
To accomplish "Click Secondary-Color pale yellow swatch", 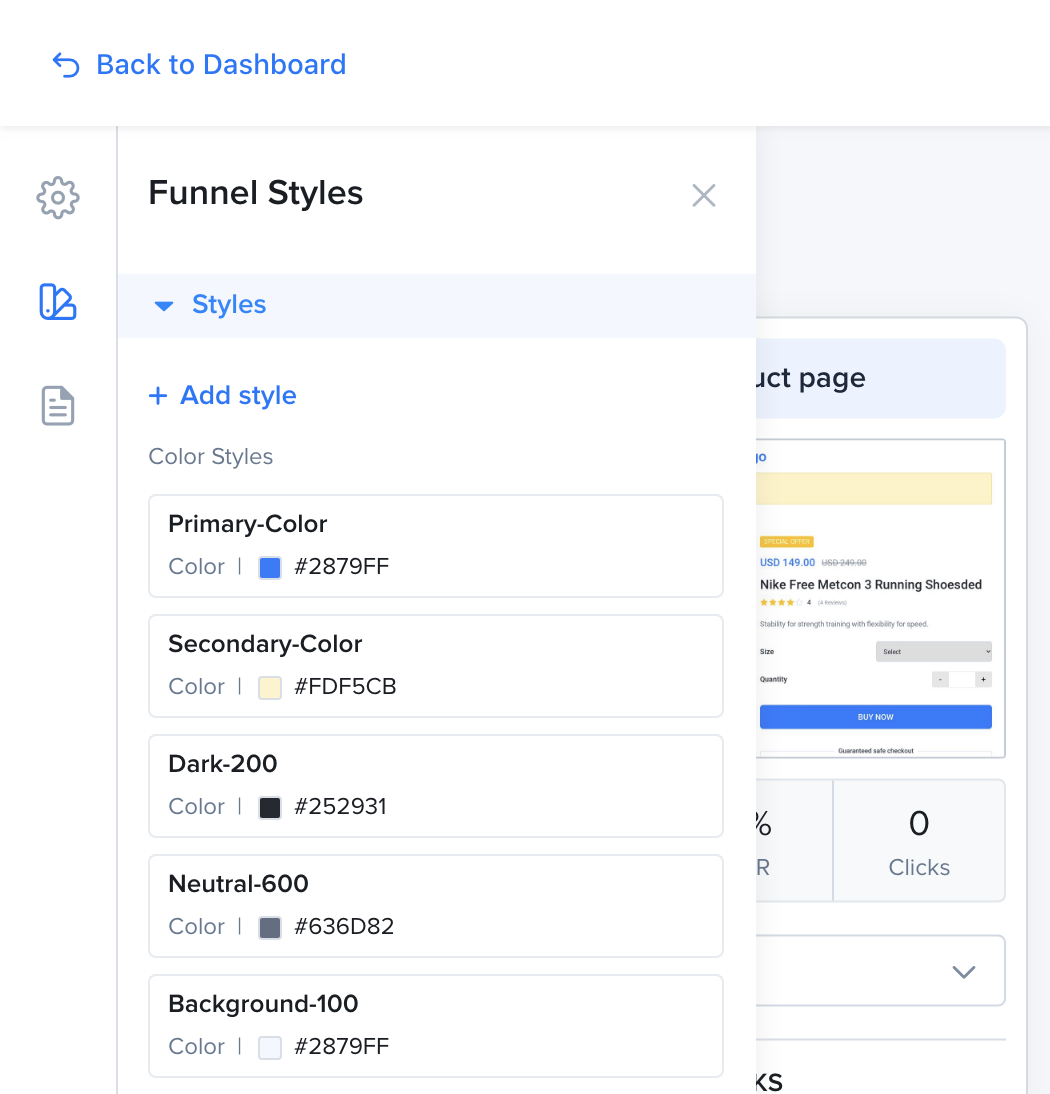I will tap(270, 687).
